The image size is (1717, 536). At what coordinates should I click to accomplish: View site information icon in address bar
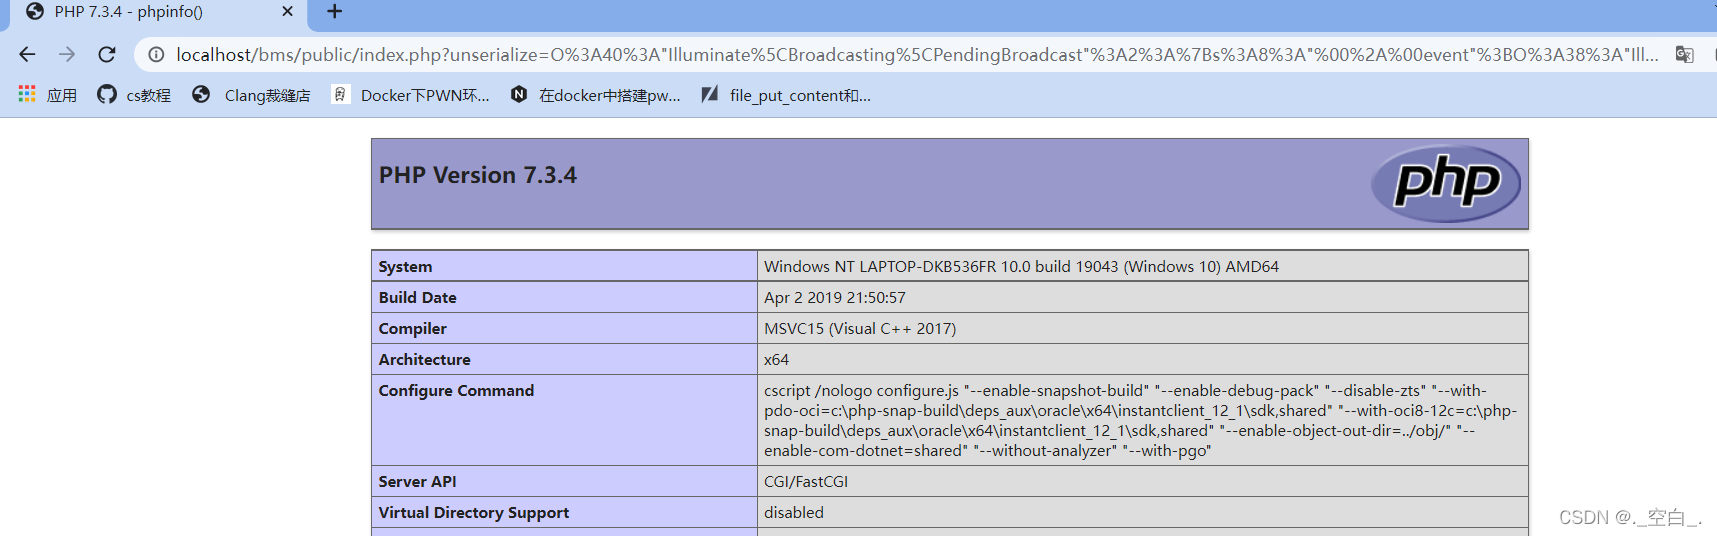point(156,55)
